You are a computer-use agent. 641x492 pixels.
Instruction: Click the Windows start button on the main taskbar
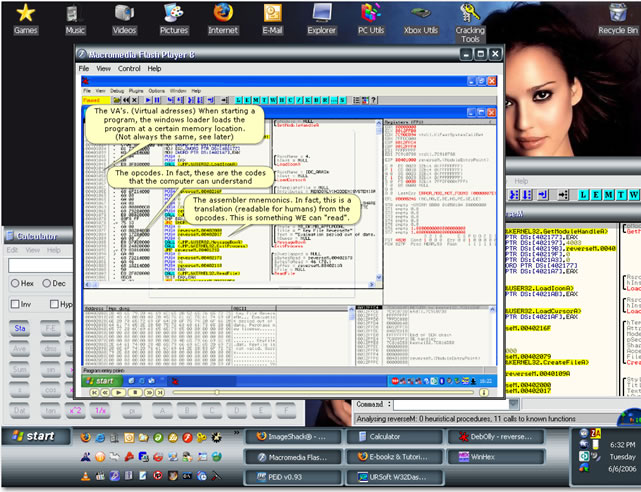(35, 436)
